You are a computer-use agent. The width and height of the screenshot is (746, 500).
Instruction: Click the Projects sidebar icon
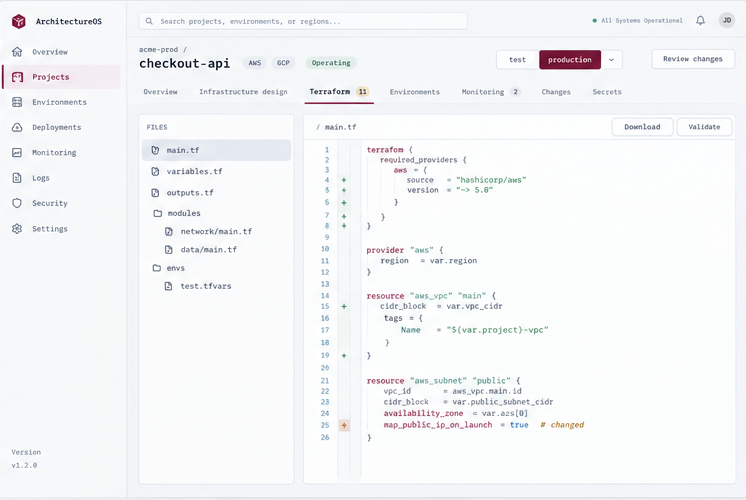click(17, 77)
